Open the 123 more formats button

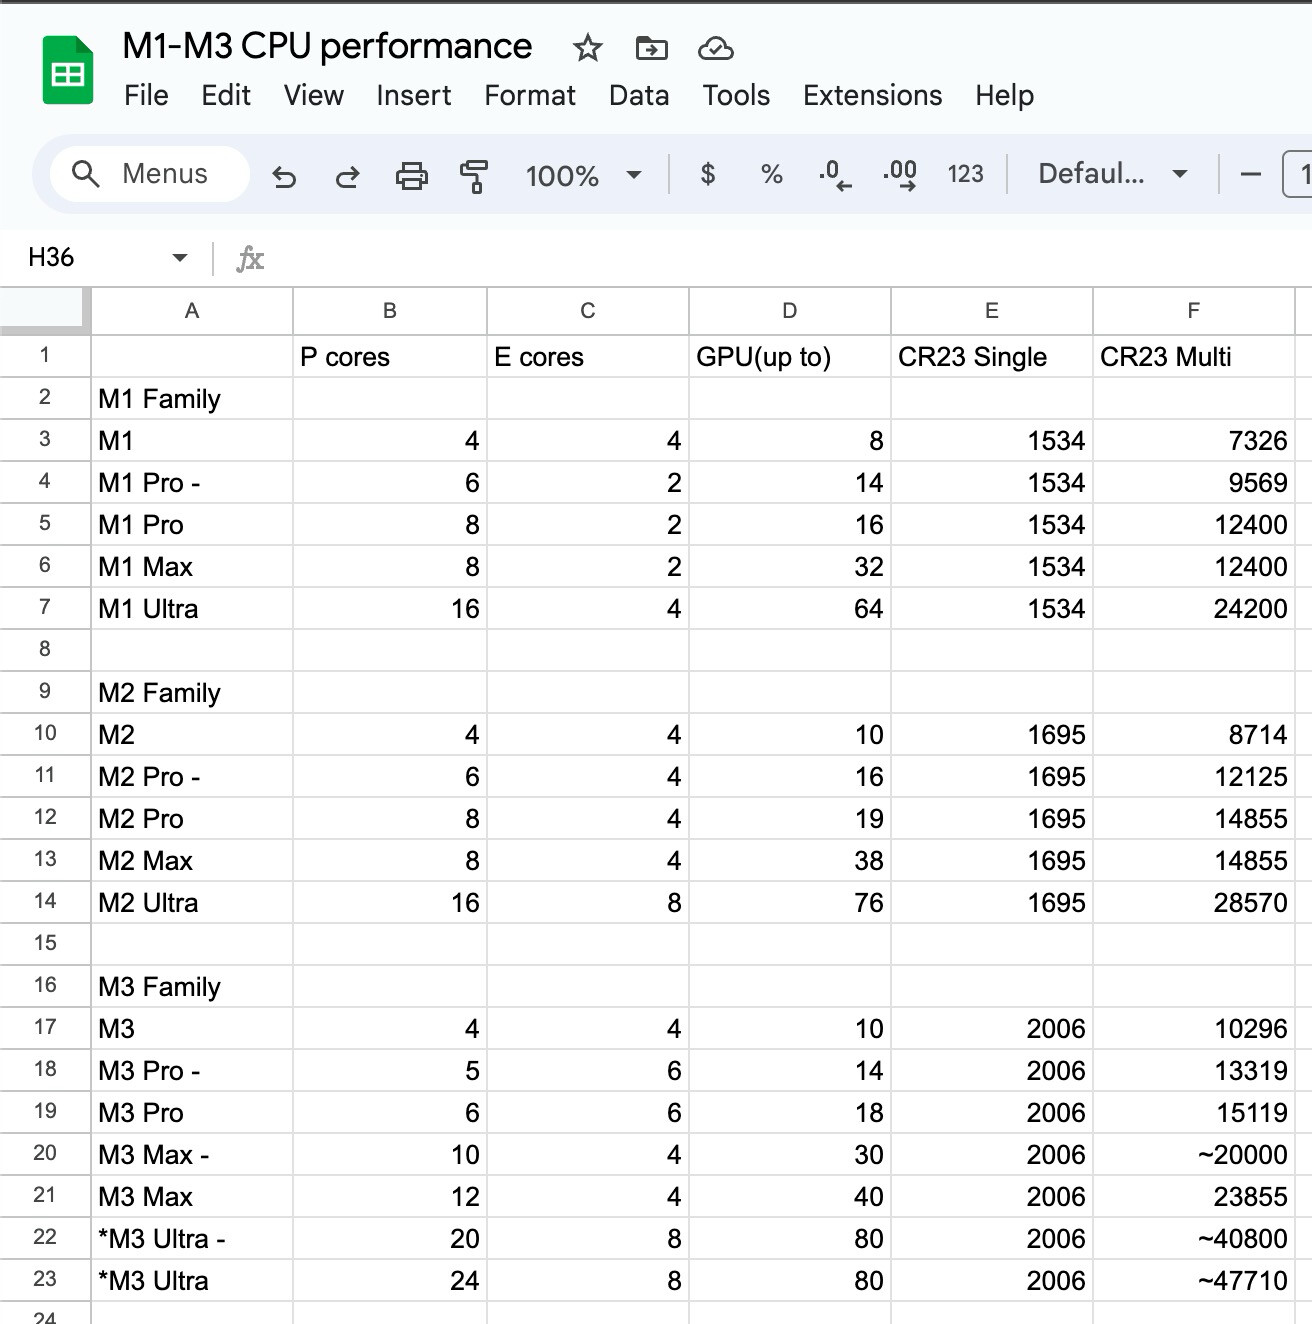coord(965,175)
